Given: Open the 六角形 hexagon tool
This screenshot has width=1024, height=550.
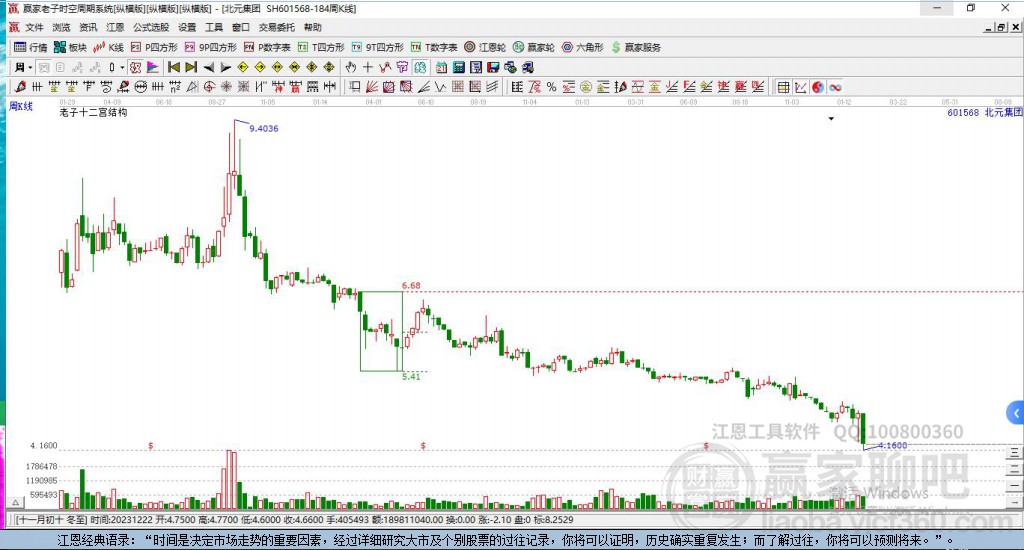Looking at the screenshot, I should (583, 47).
